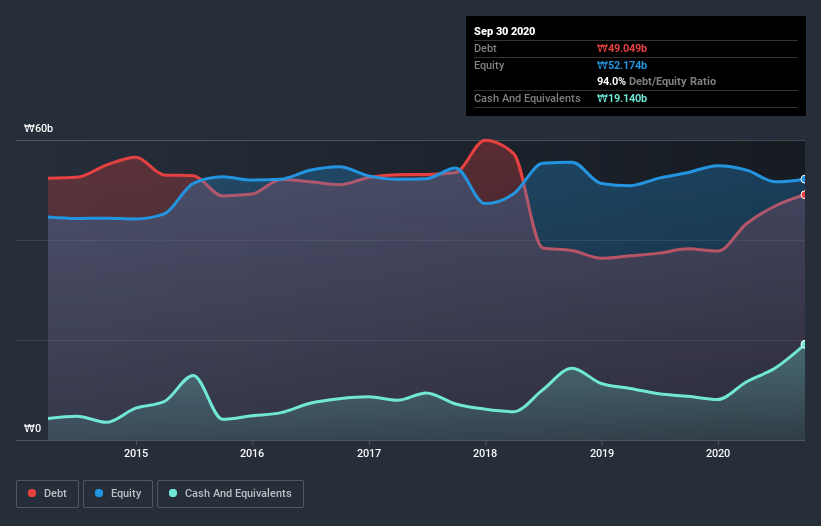Click the ₩52.174b equity value
Screen dimensions: 821x526
point(622,65)
